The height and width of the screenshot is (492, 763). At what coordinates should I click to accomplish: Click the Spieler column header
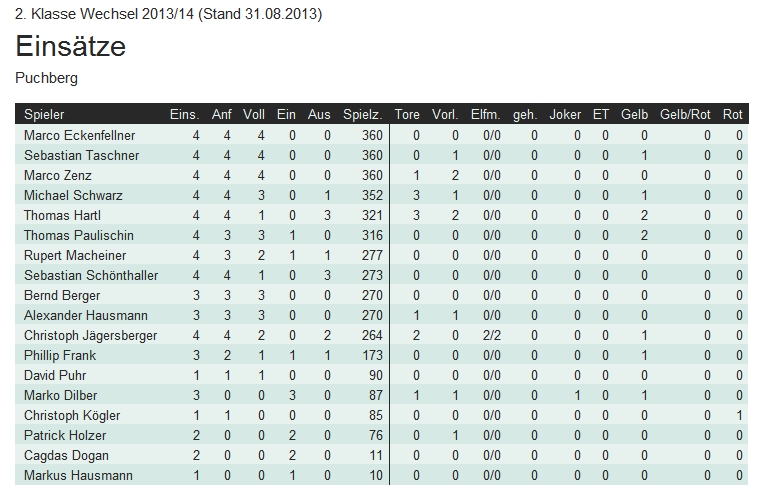(x=44, y=115)
